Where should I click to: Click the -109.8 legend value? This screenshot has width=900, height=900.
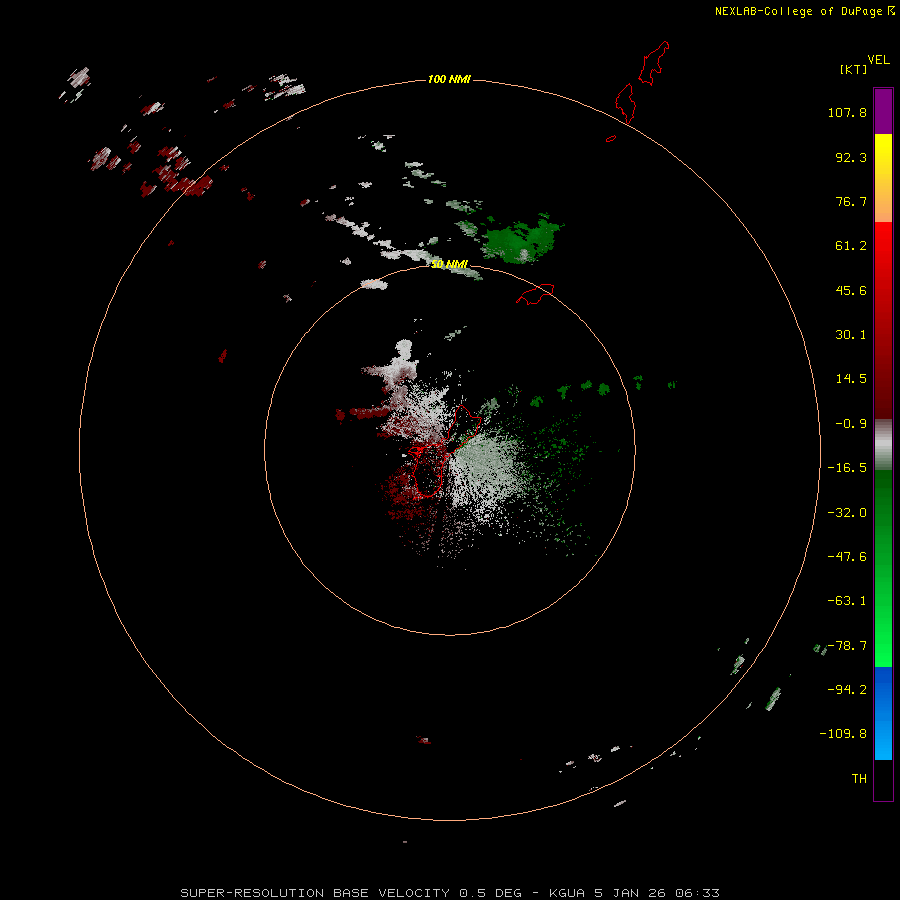pos(843,734)
